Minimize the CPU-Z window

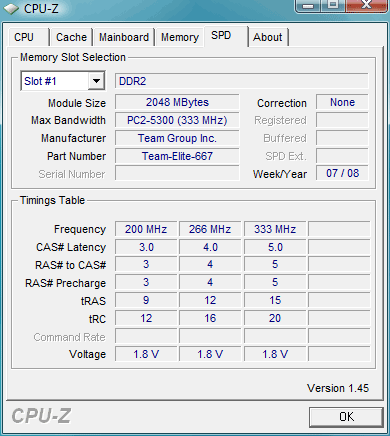click(308, 5)
